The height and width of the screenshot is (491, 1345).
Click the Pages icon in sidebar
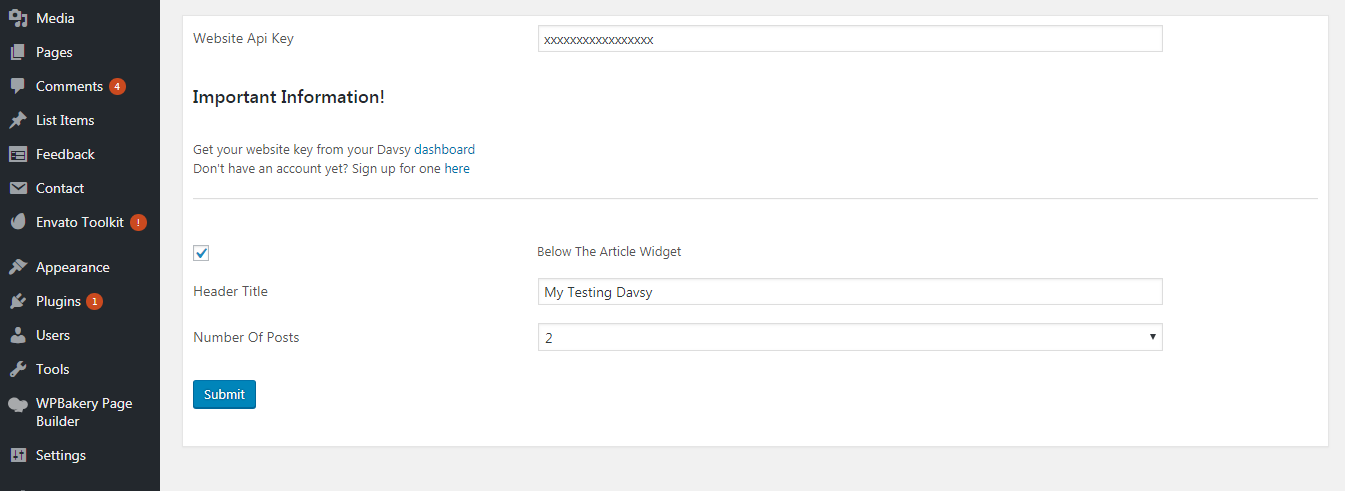[x=17, y=52]
